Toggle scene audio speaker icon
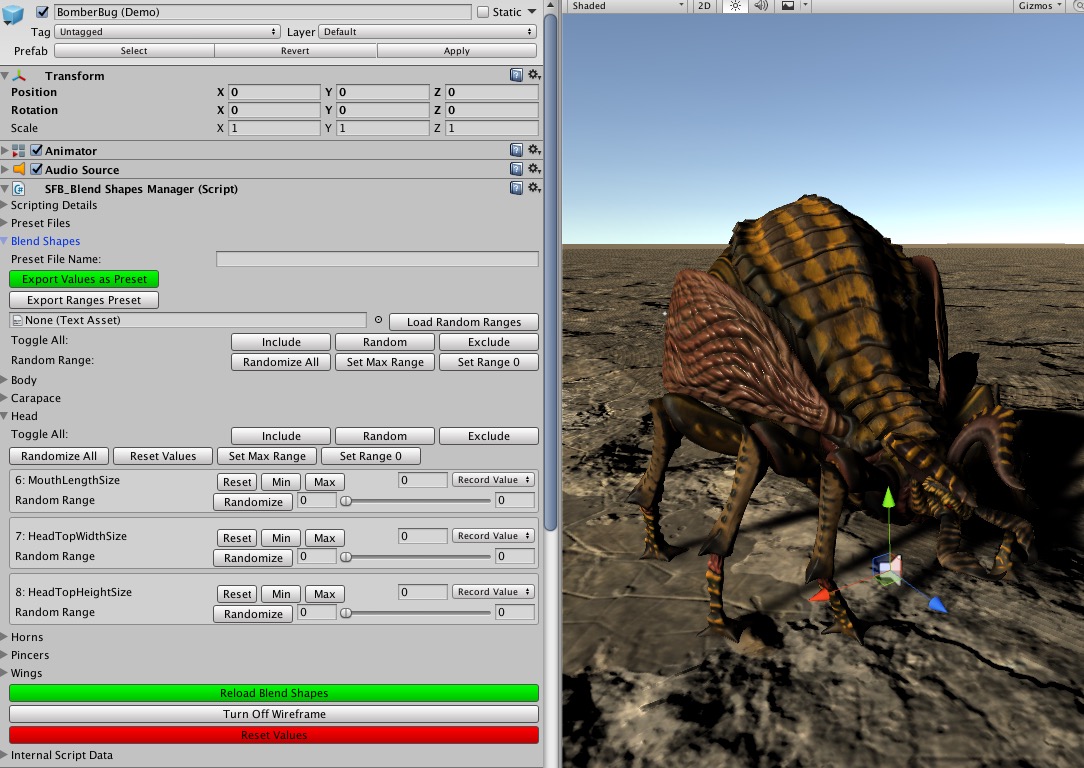This screenshot has width=1084, height=768. [760, 6]
